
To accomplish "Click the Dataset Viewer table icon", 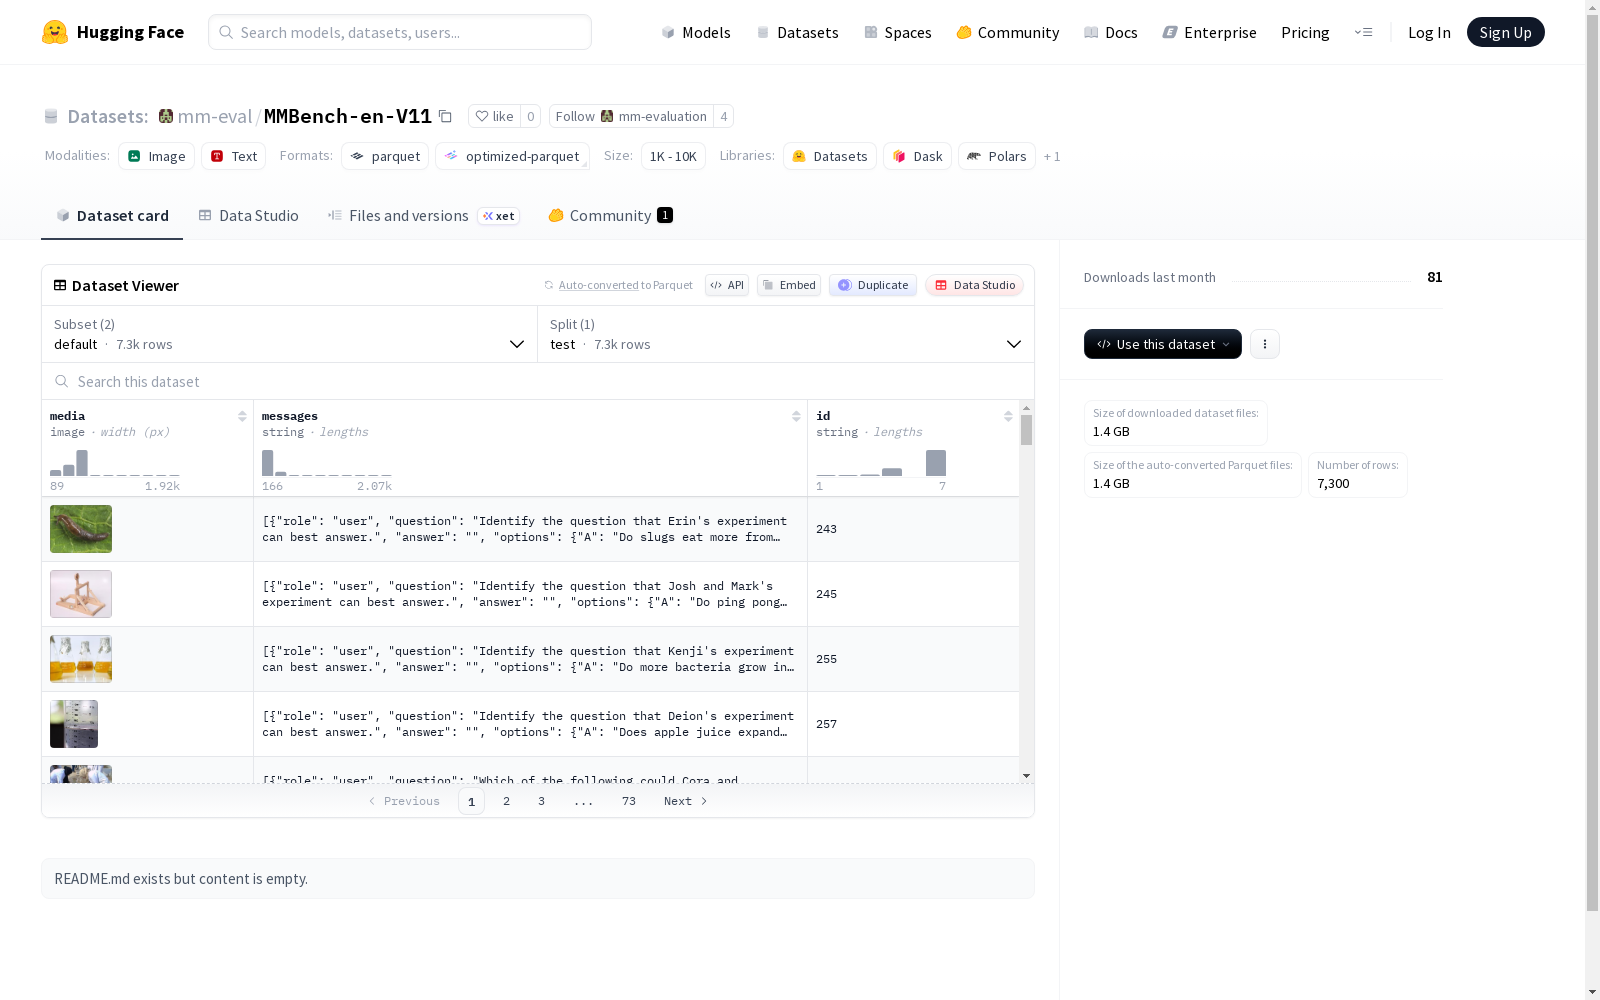I will [60, 285].
